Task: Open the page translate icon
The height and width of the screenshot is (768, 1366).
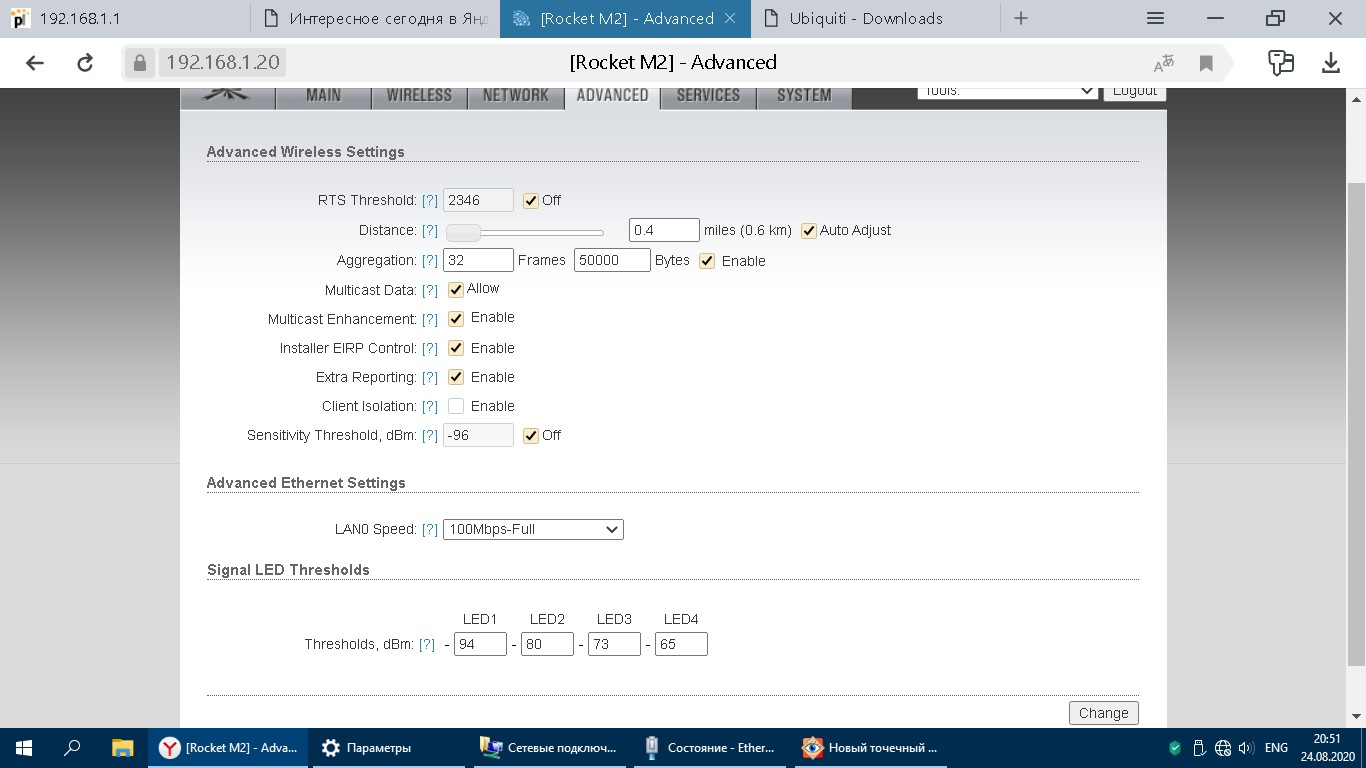Action: 1164,64
